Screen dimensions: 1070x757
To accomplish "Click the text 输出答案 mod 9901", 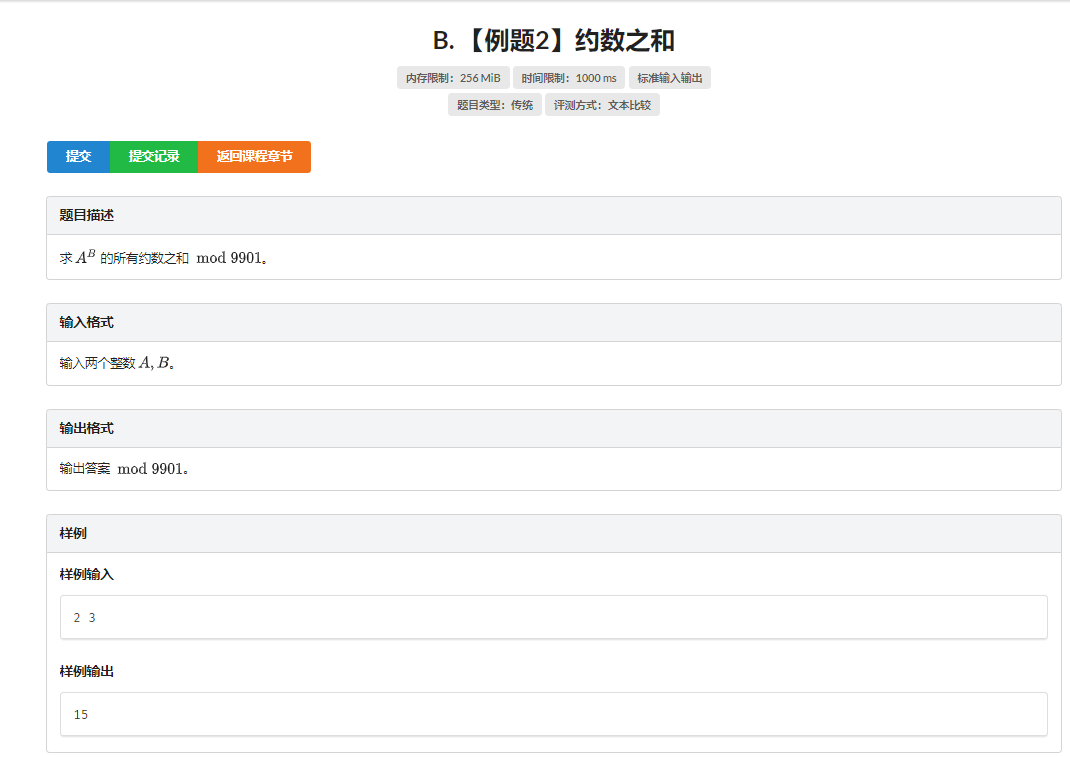I will tap(124, 469).
